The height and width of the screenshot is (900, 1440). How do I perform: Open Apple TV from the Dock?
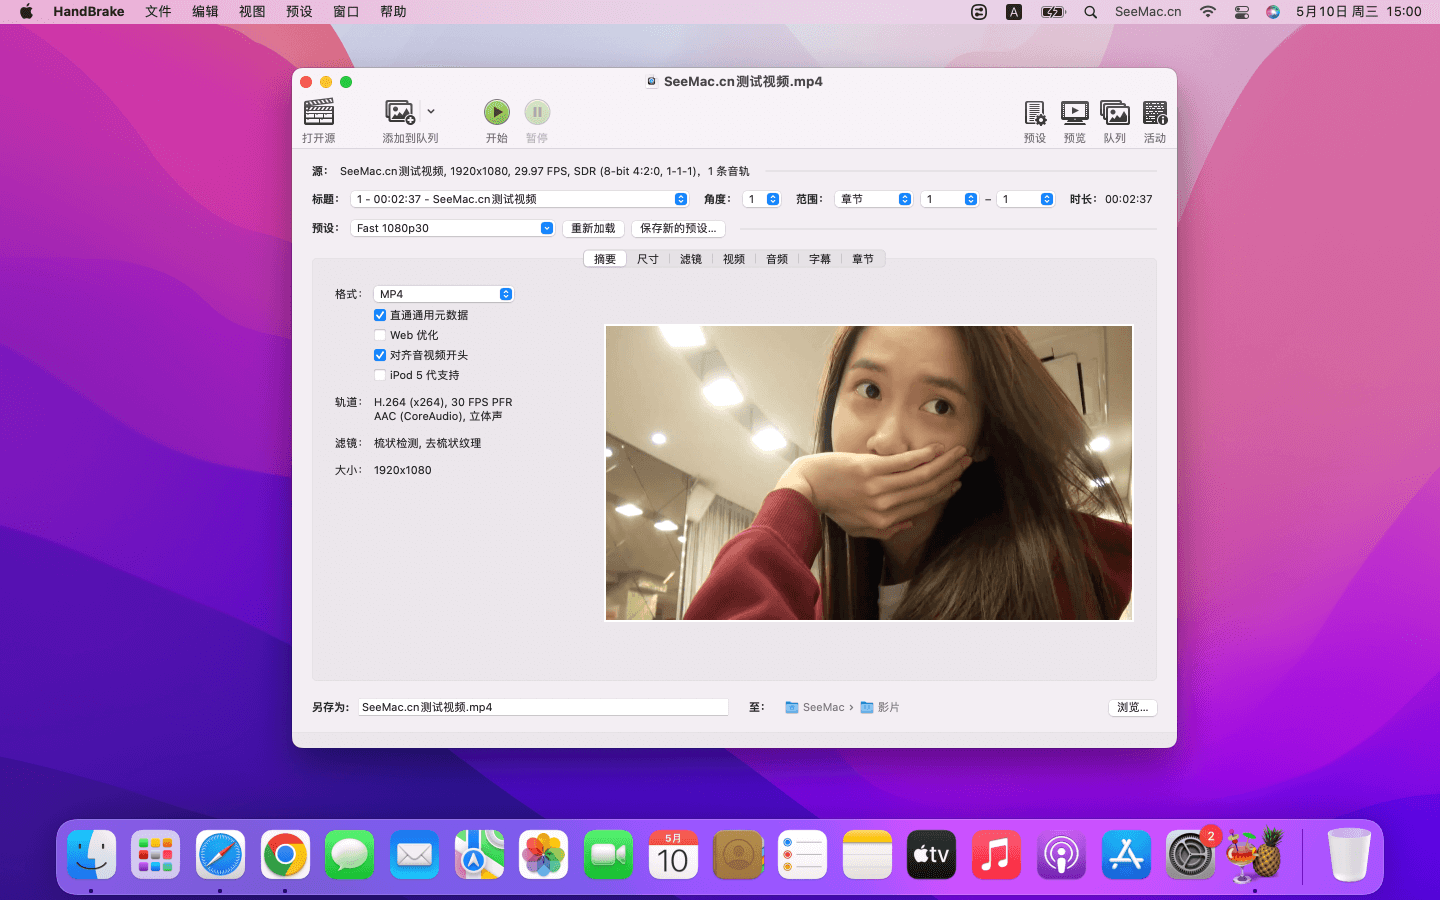[931, 855]
